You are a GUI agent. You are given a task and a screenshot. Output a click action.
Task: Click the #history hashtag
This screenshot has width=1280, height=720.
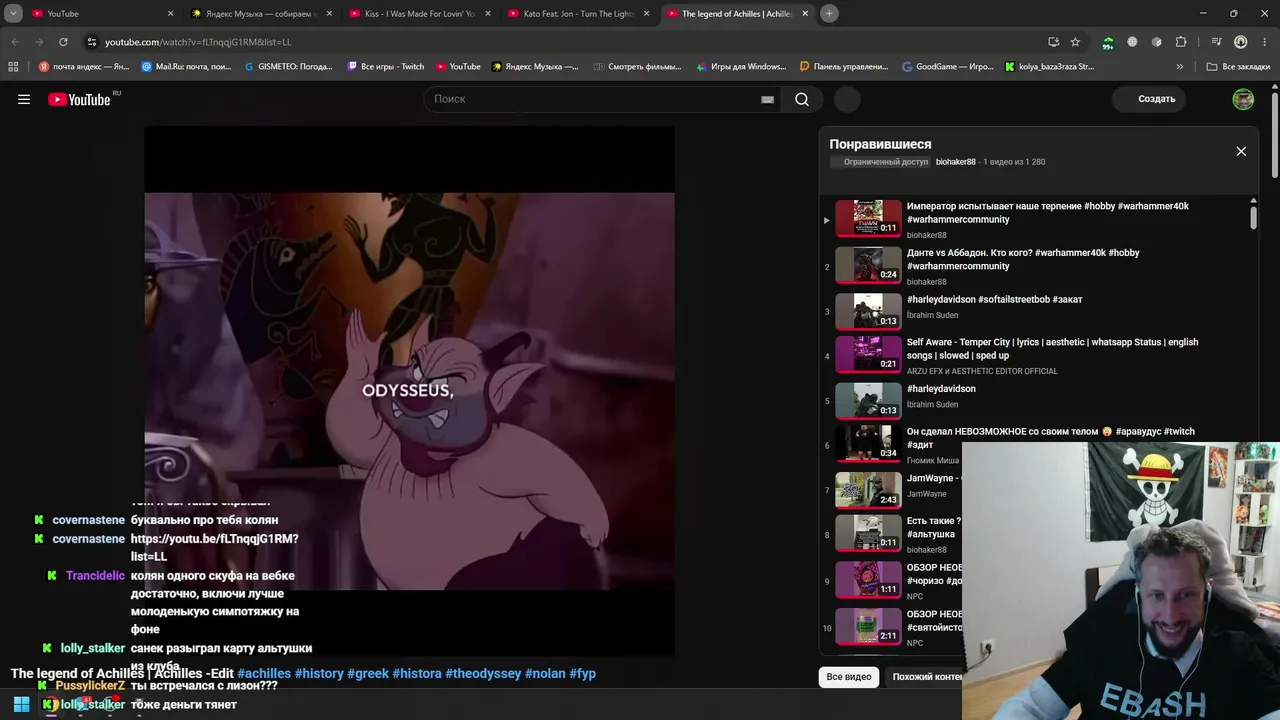319,674
